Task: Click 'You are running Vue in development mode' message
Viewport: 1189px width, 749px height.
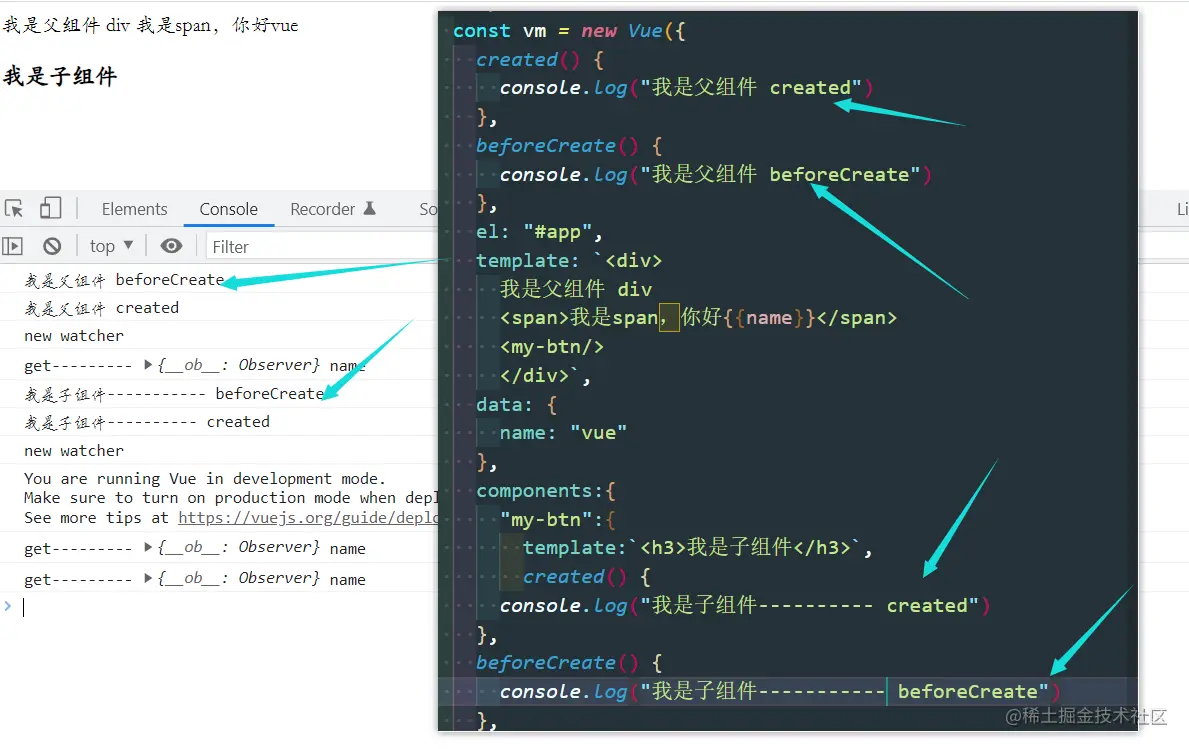Action: [x=205, y=479]
